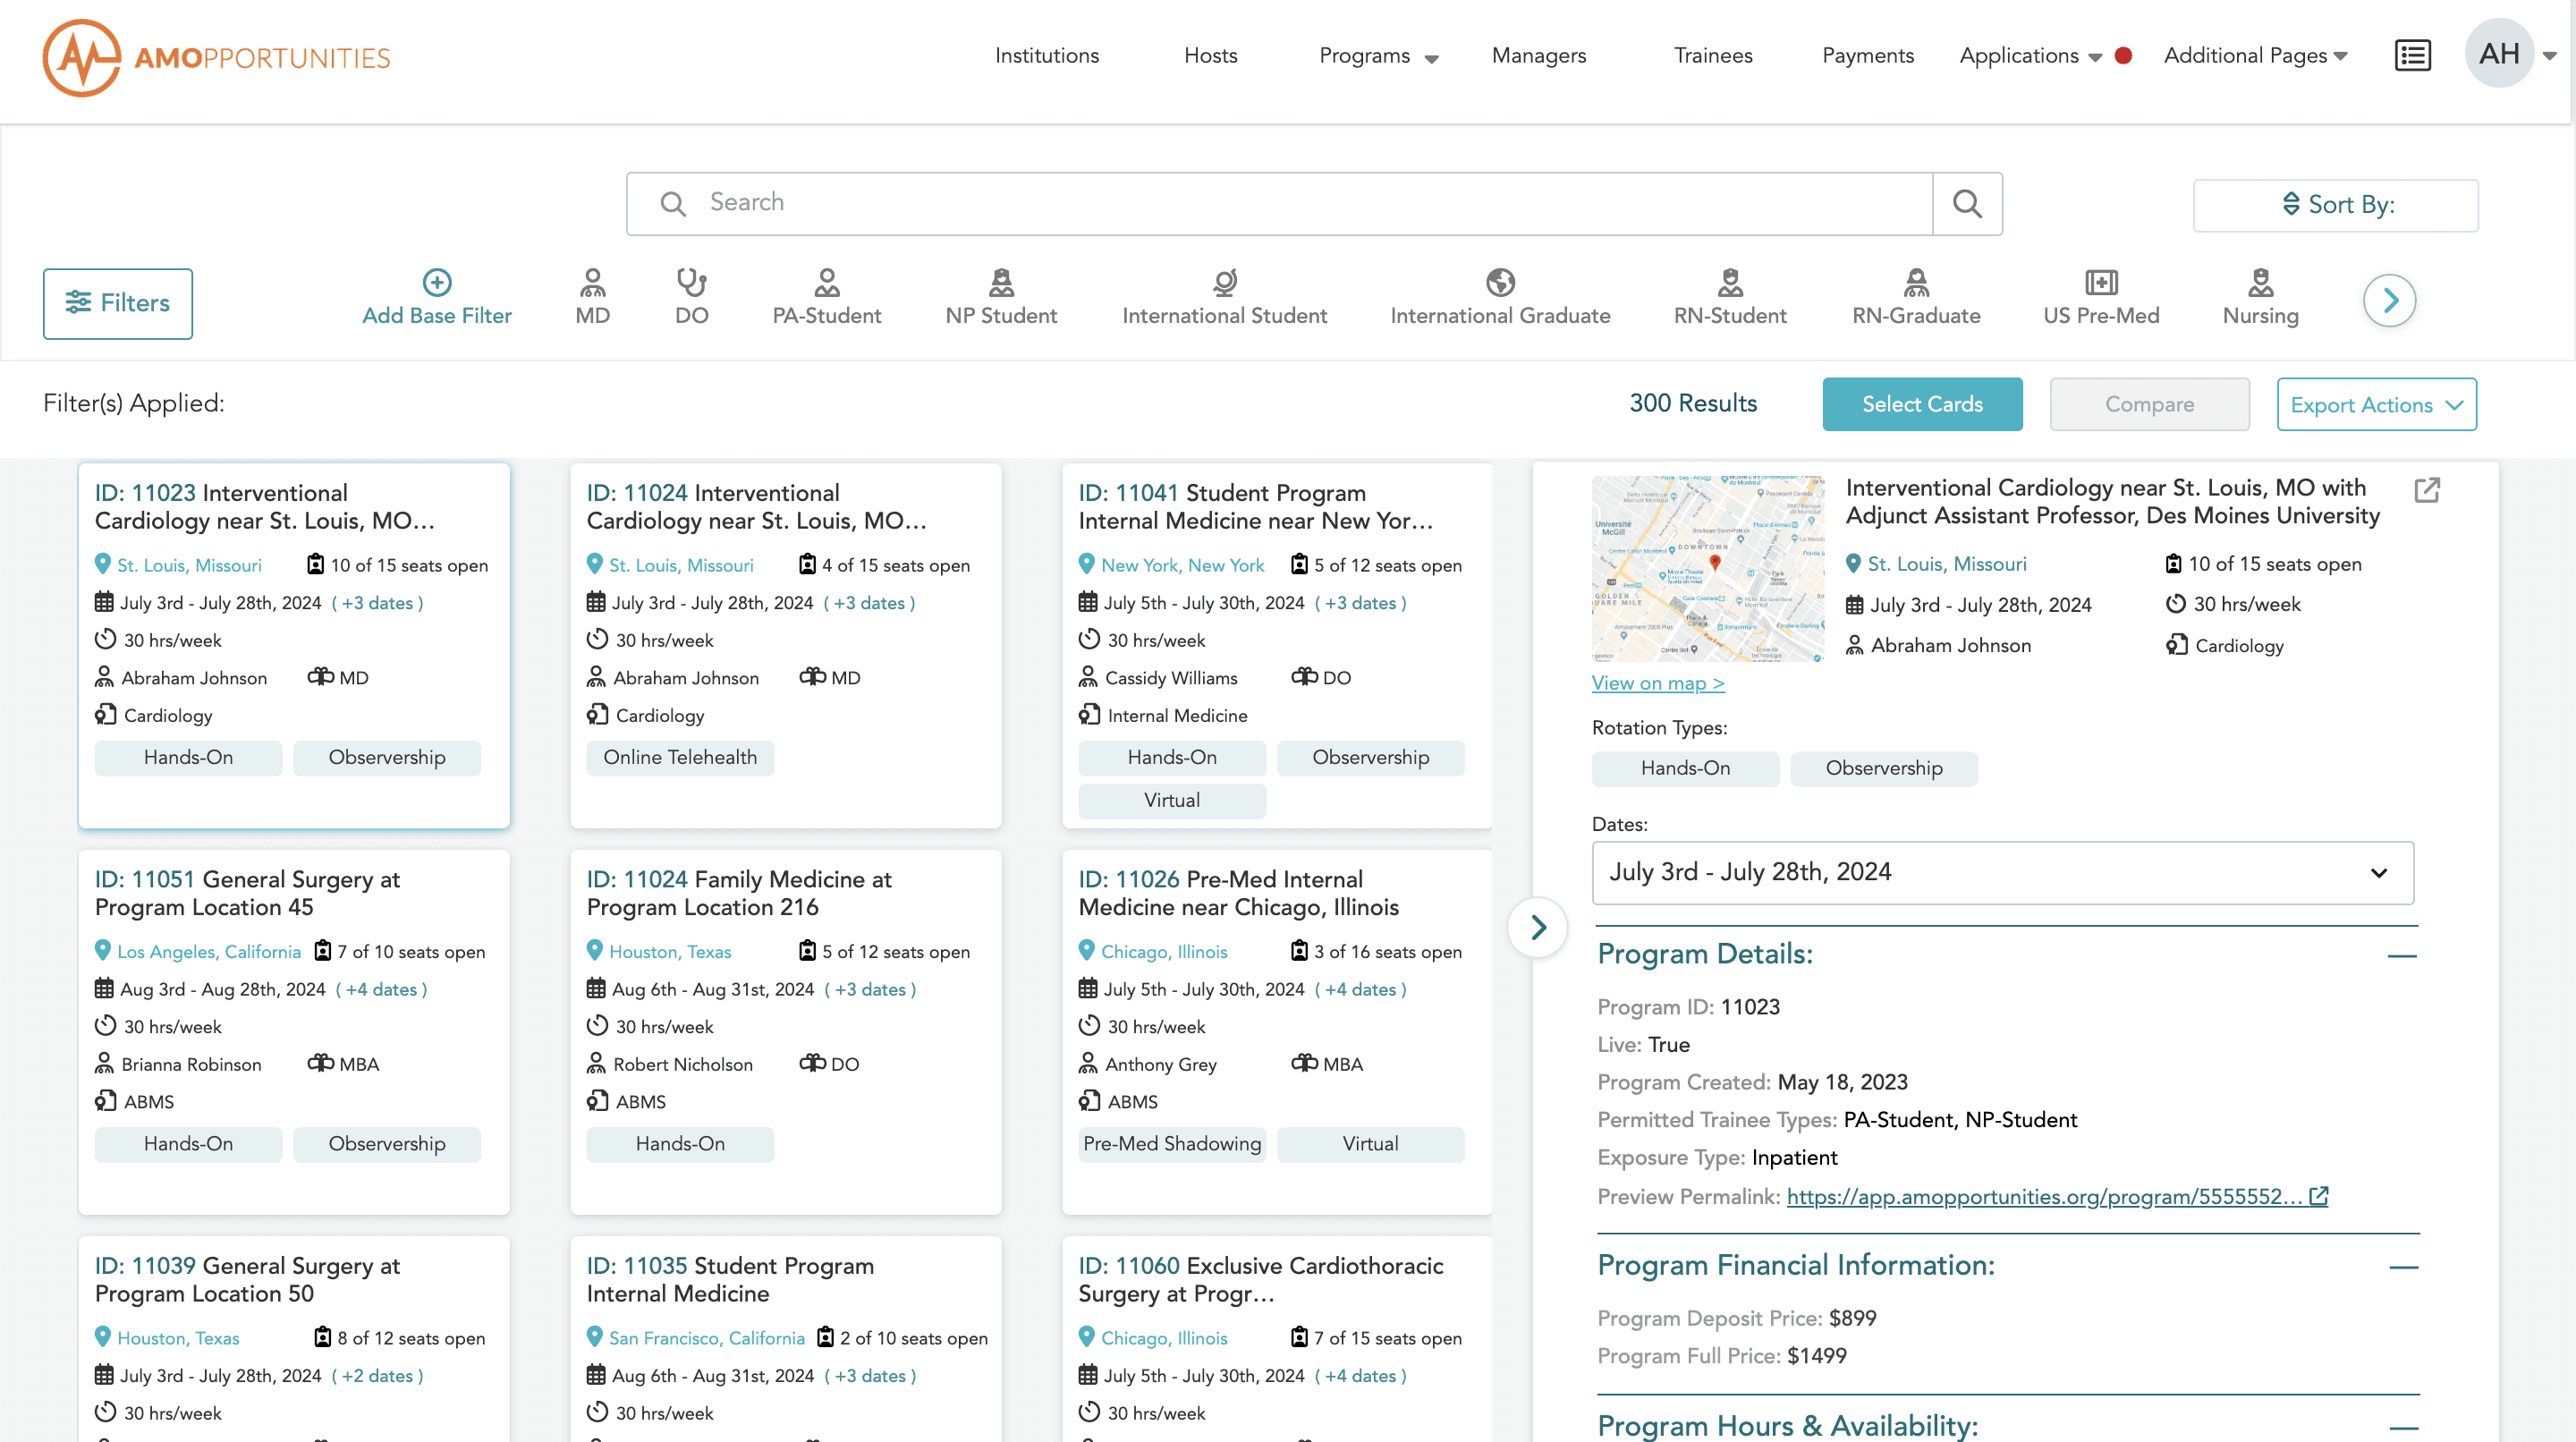Go to Trainees page
Viewport: 2576px width, 1442px height.
1713,56
